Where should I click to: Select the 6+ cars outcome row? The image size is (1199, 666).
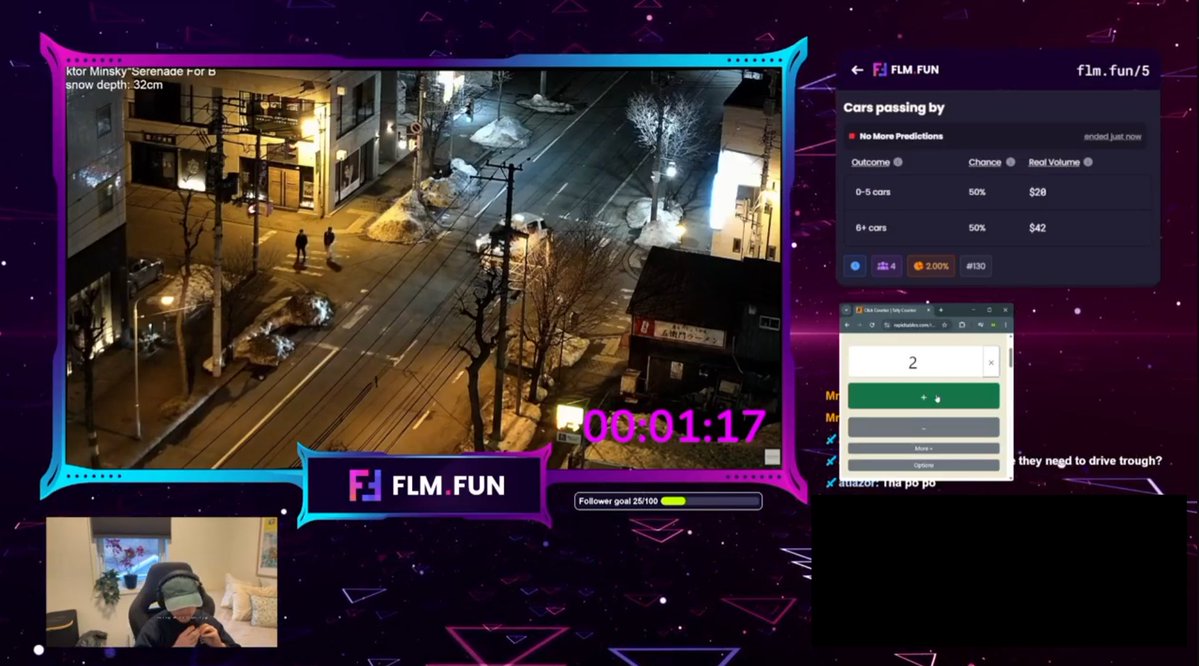coord(998,228)
